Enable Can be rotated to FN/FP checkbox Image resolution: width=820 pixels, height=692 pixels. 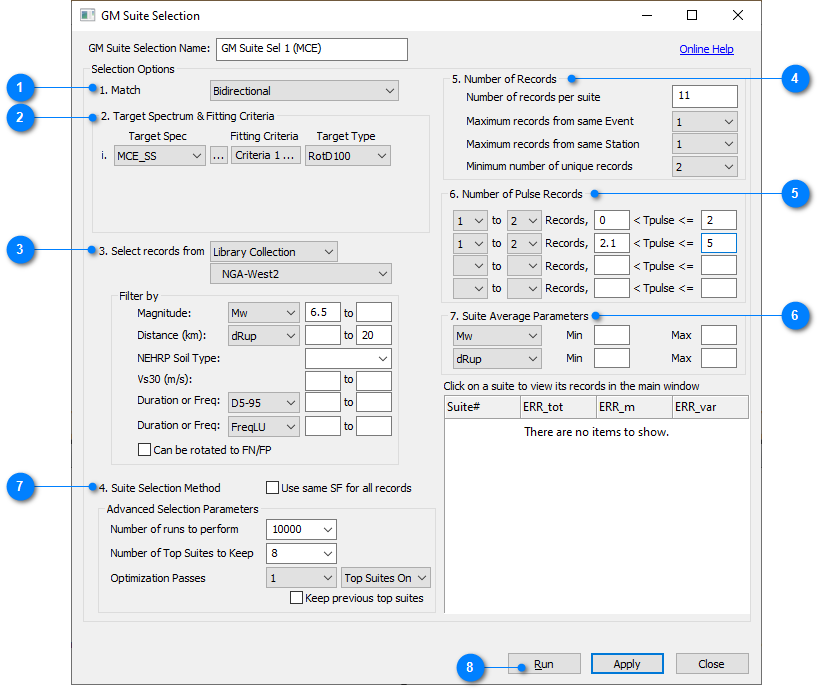(145, 450)
